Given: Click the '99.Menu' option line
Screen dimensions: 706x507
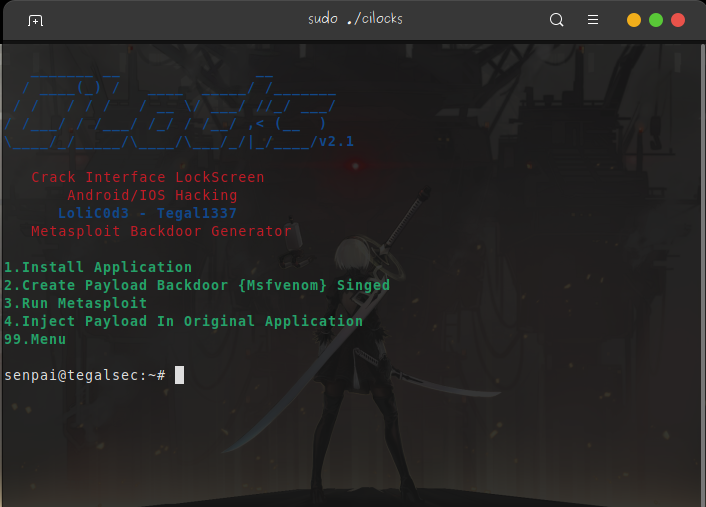Looking at the screenshot, I should [x=35, y=340].
